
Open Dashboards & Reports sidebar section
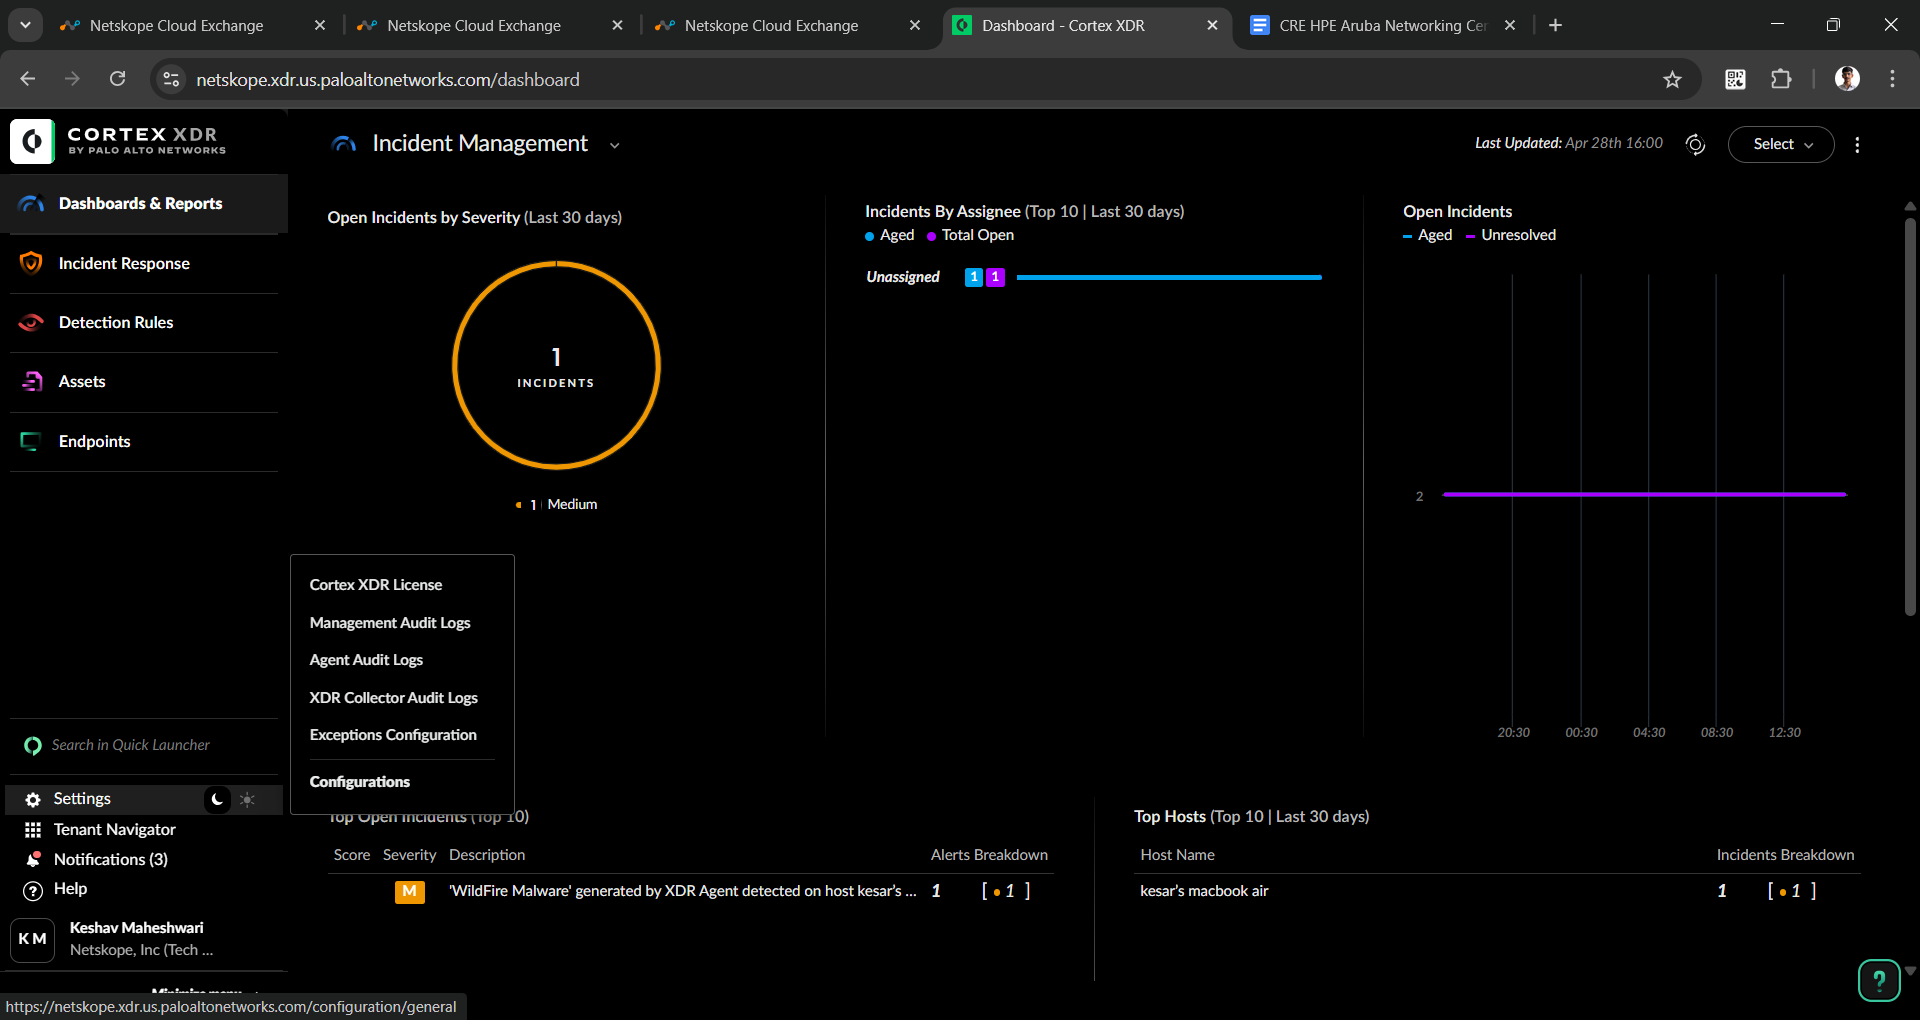coord(144,204)
